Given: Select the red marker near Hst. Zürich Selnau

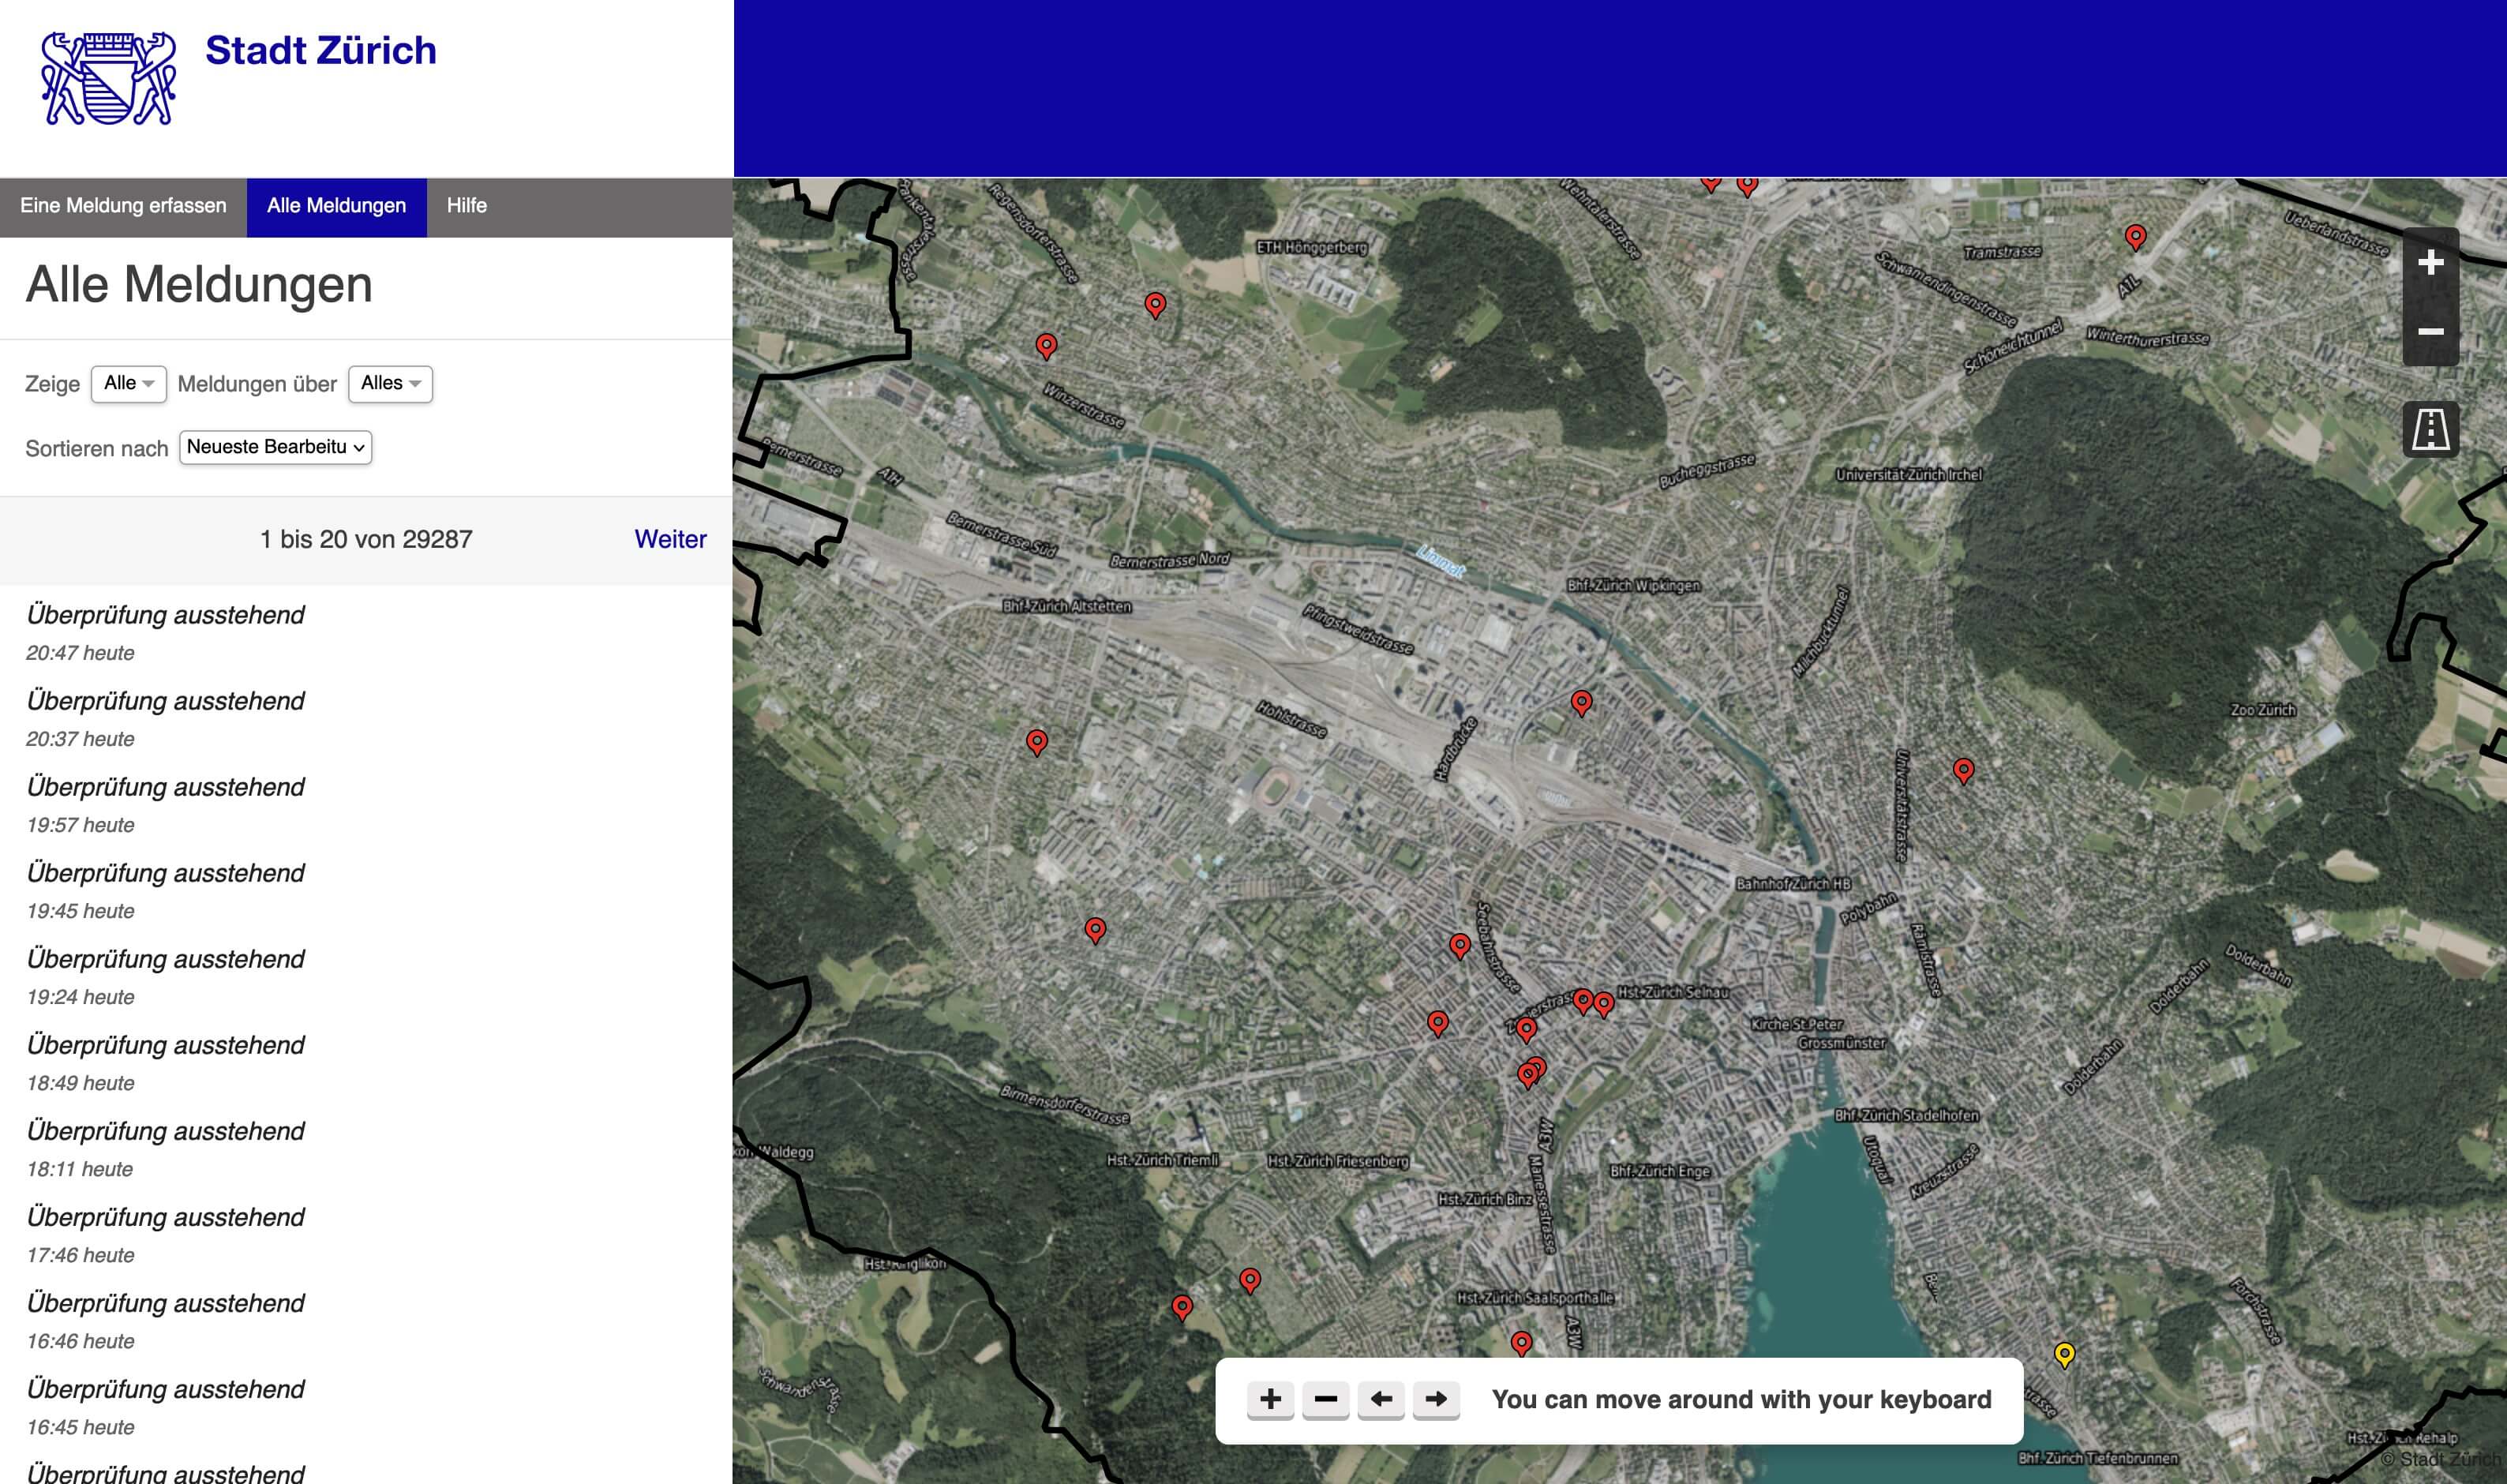Looking at the screenshot, I should click(1605, 1002).
